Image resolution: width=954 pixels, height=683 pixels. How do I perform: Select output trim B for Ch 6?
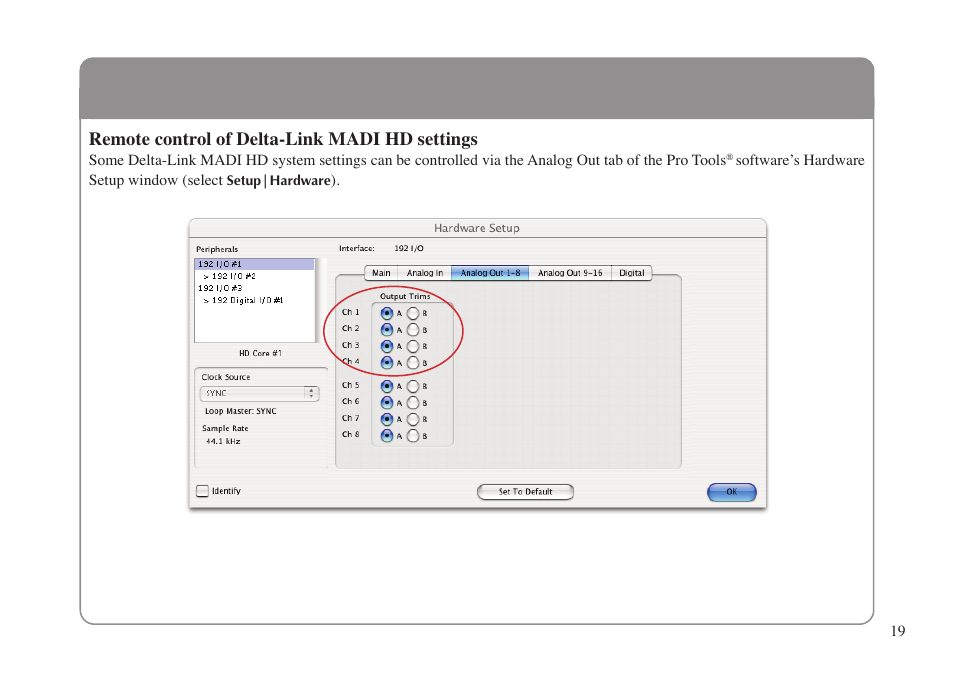[x=413, y=403]
